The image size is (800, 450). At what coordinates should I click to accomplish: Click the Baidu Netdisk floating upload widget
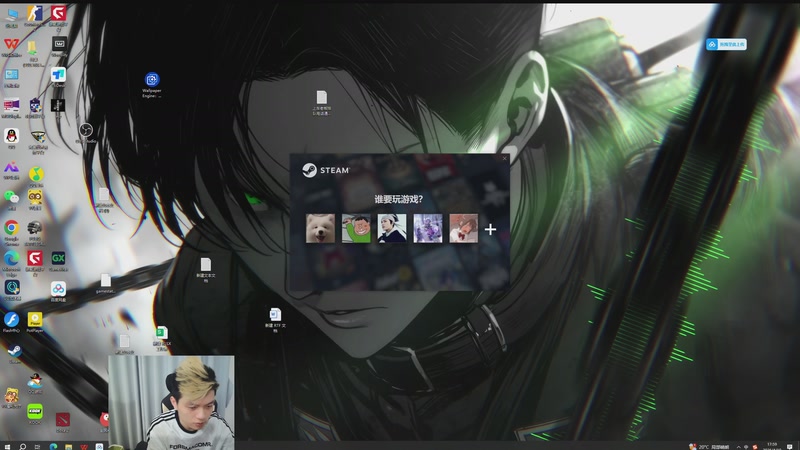coord(727,44)
